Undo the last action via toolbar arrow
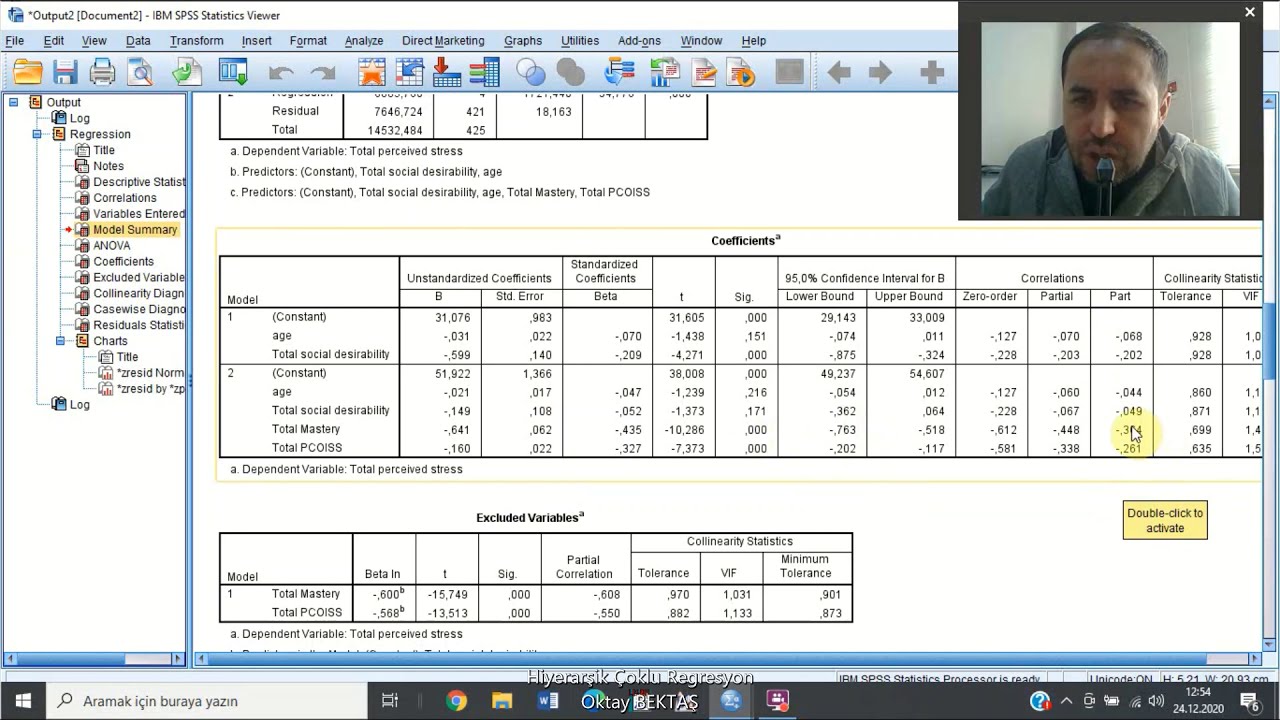Screen dimensions: 1280x720 (x=281, y=72)
